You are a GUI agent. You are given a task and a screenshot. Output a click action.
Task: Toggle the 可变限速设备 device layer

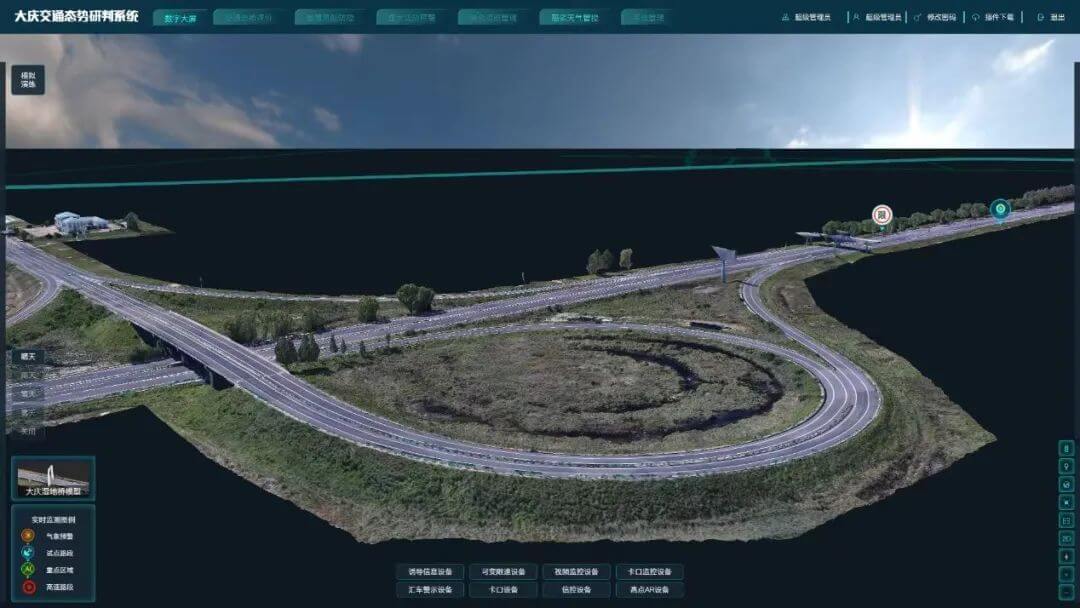coord(503,572)
